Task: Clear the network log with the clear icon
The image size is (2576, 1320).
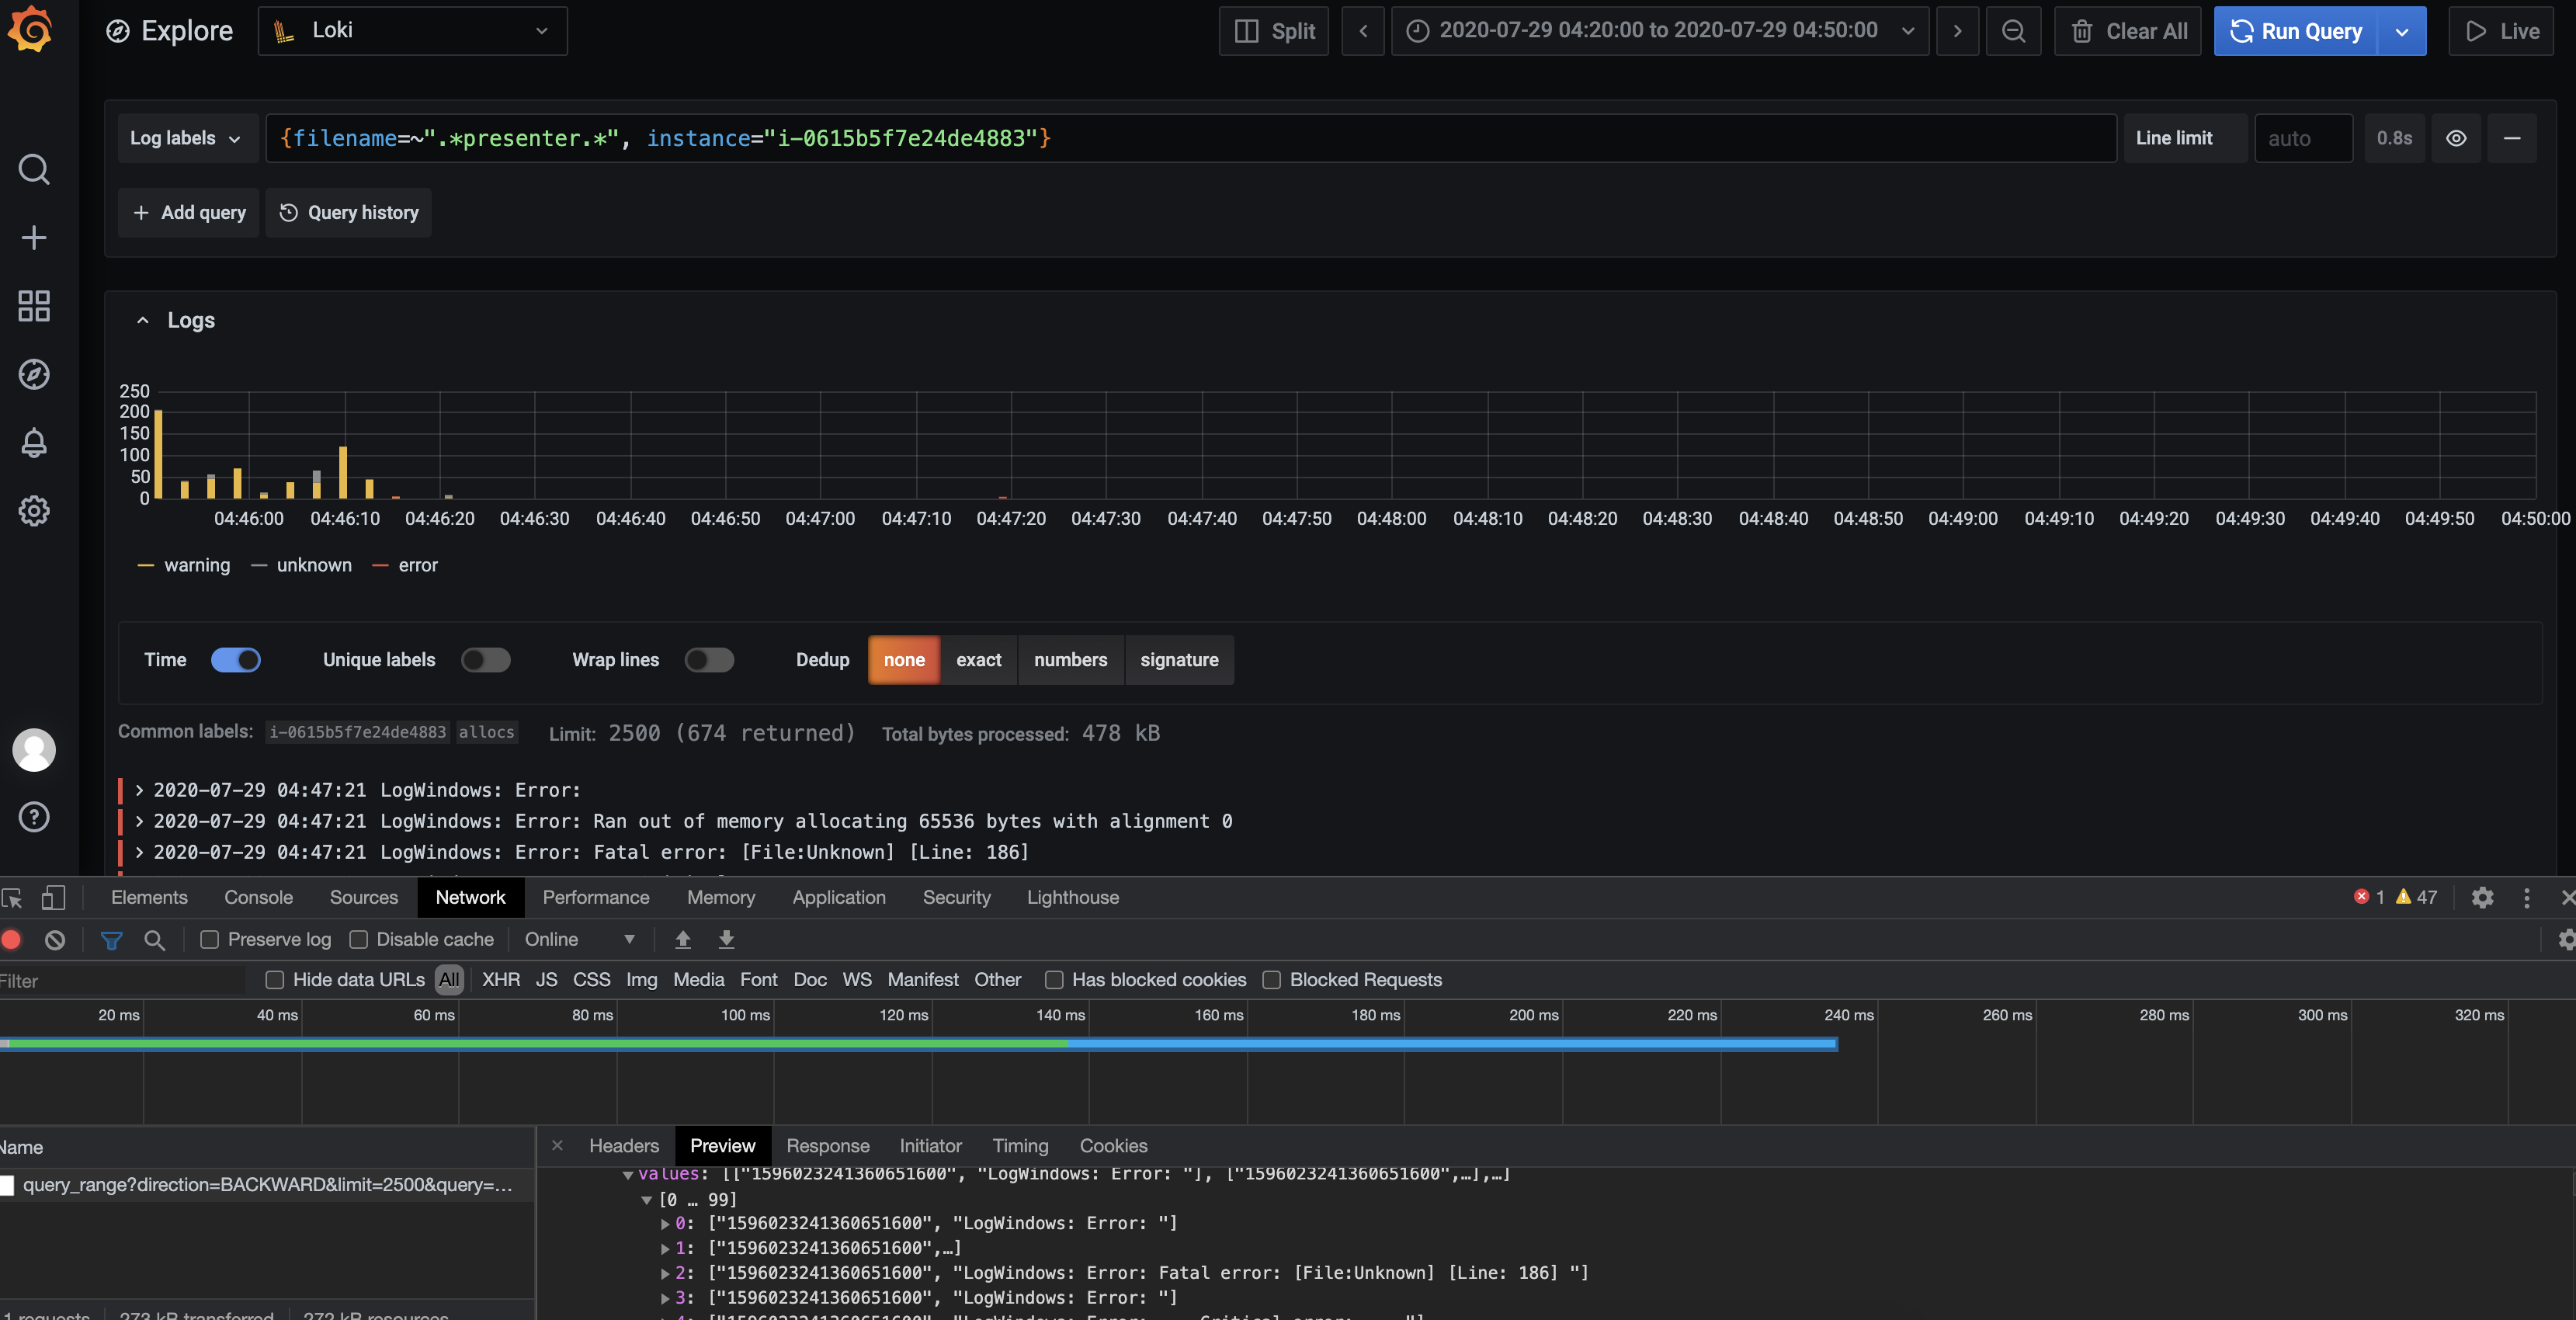Action: click(54, 940)
